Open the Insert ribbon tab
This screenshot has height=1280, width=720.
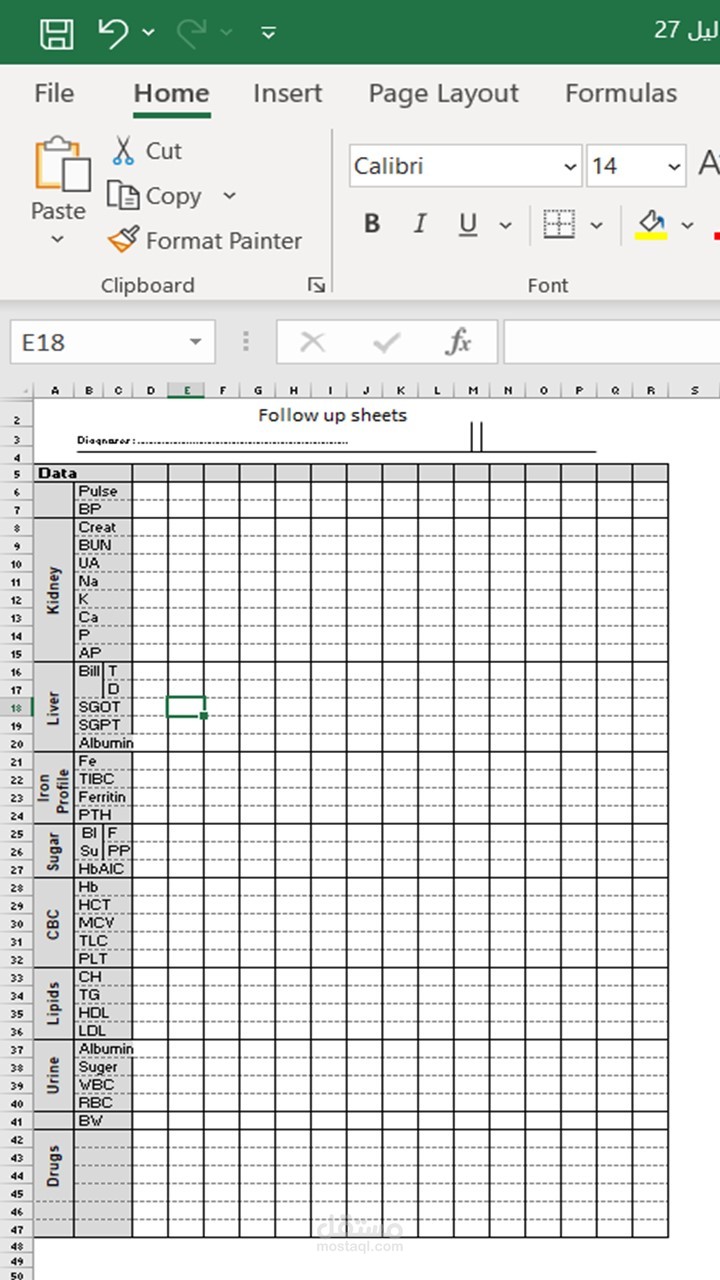click(x=288, y=93)
